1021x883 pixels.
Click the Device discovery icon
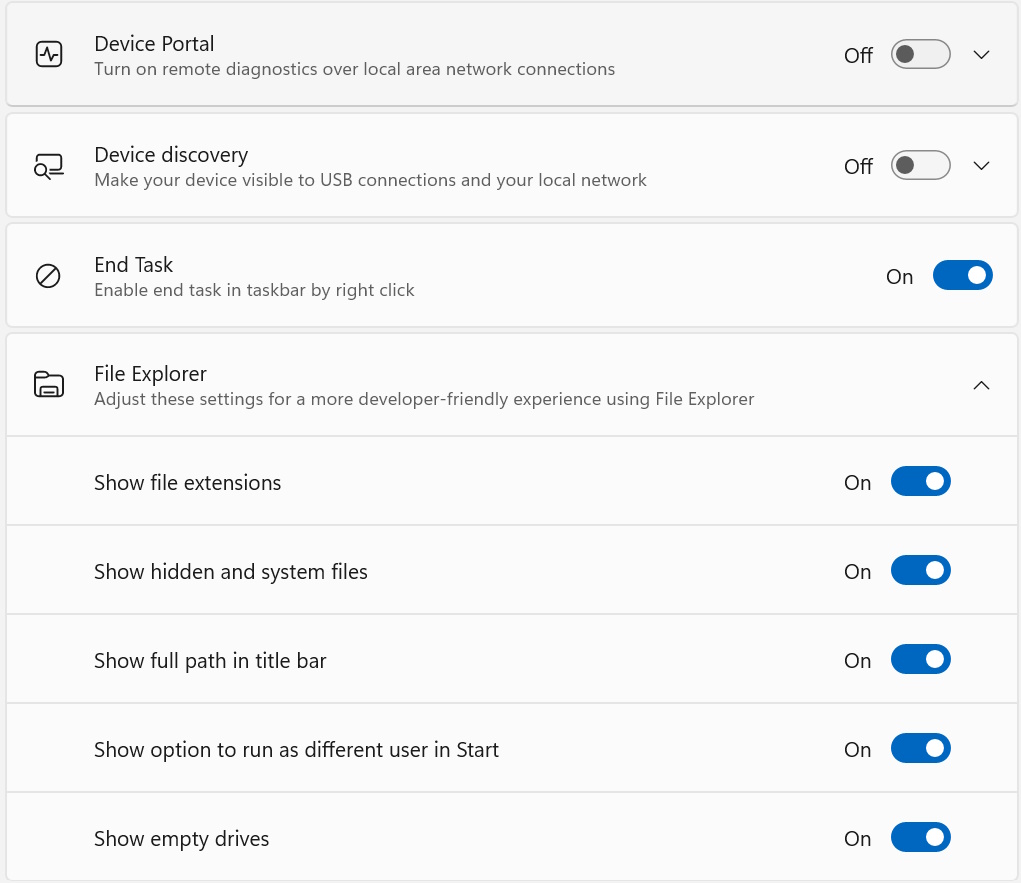pyautogui.click(x=48, y=165)
